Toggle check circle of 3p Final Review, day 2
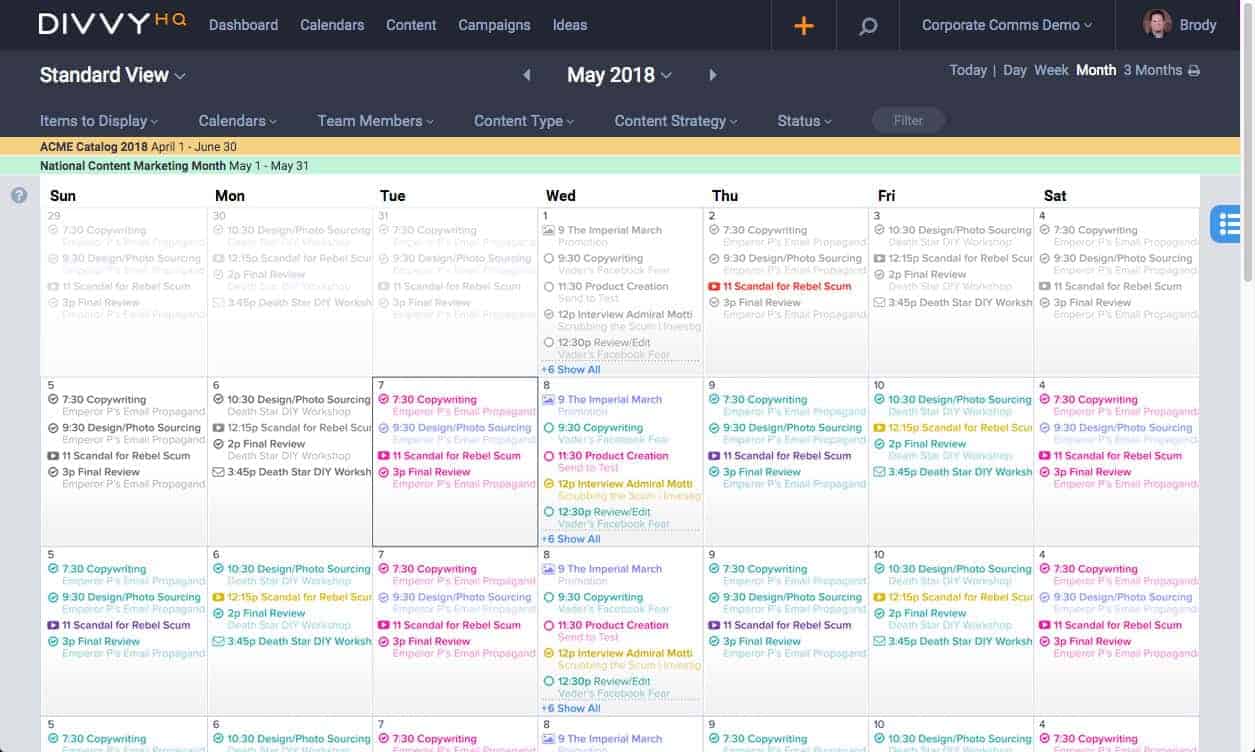Screen dimensions: 1255x752 point(714,302)
